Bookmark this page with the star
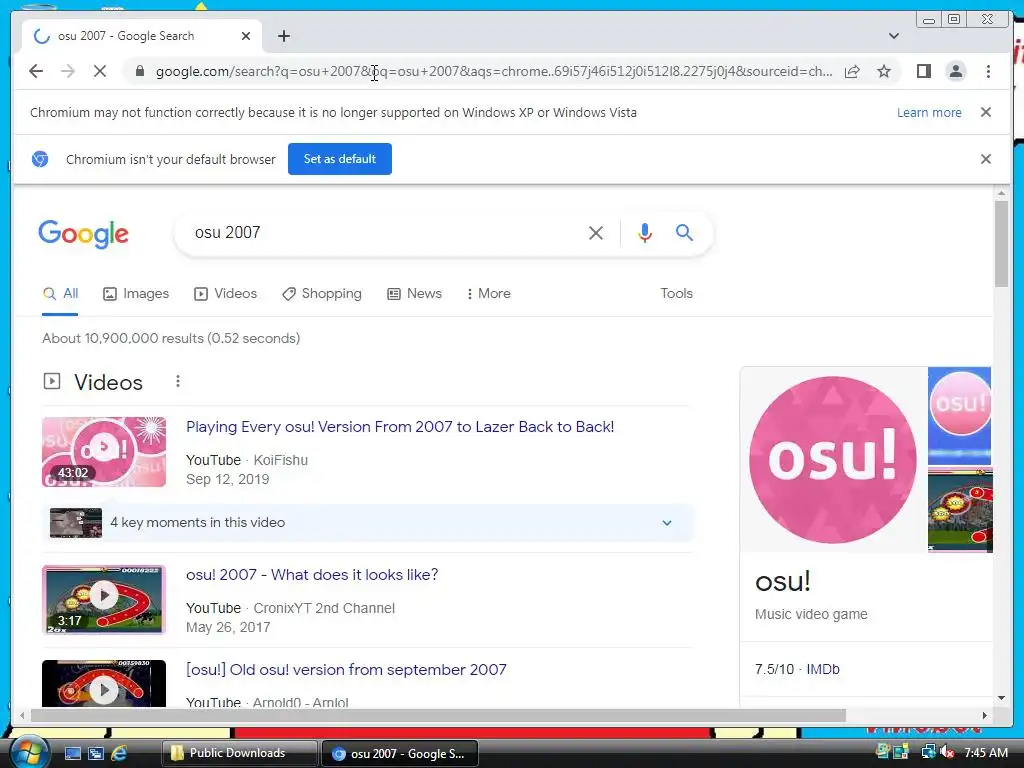Viewport: 1024px width, 768px height. [884, 71]
